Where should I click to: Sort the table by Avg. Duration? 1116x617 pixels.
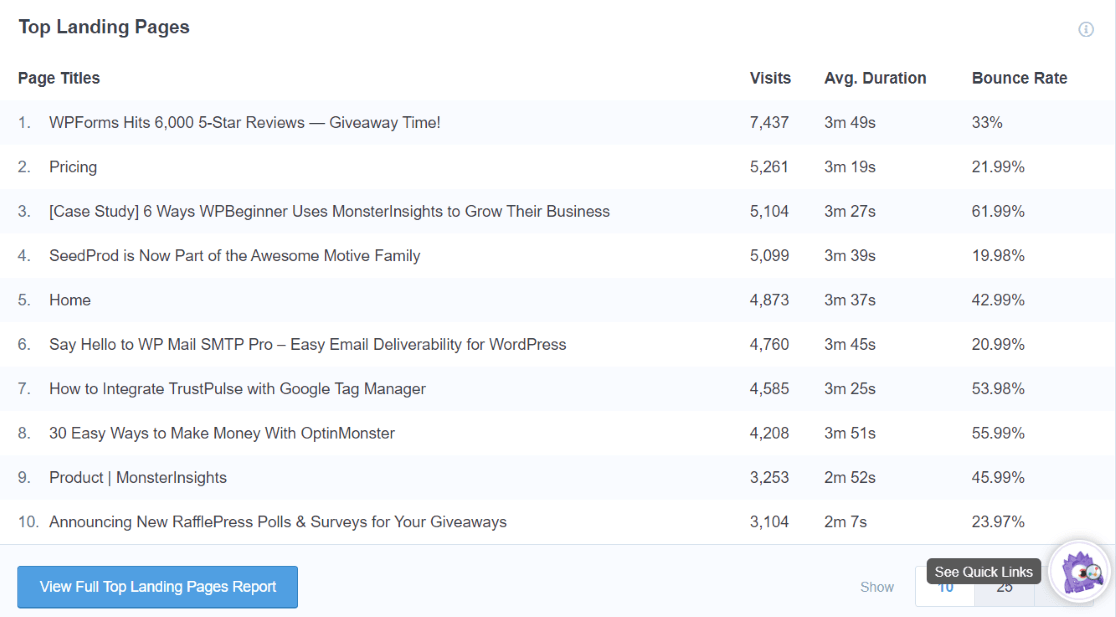tap(874, 78)
